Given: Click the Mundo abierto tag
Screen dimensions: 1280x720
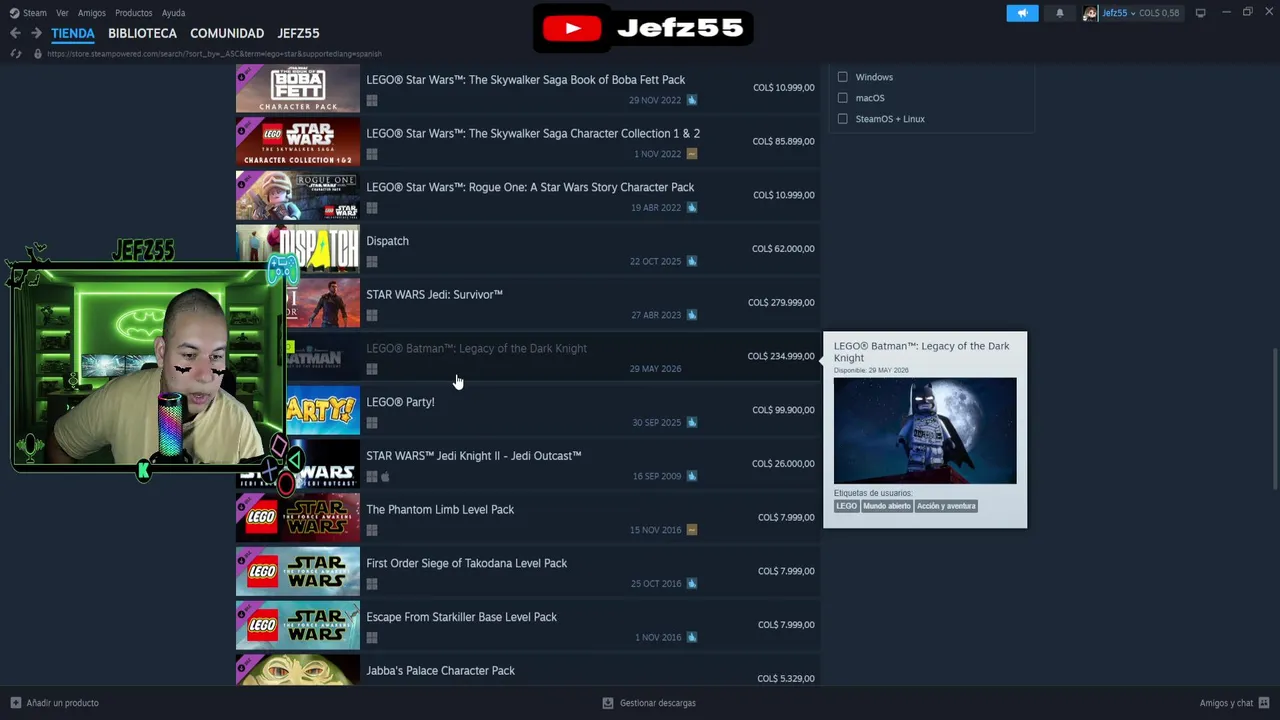Looking at the screenshot, I should [887, 506].
